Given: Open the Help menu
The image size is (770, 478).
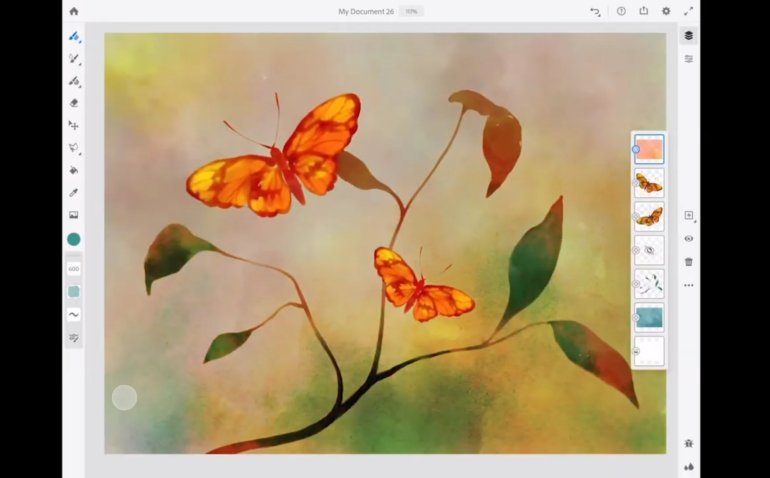Looking at the screenshot, I should click(x=621, y=11).
